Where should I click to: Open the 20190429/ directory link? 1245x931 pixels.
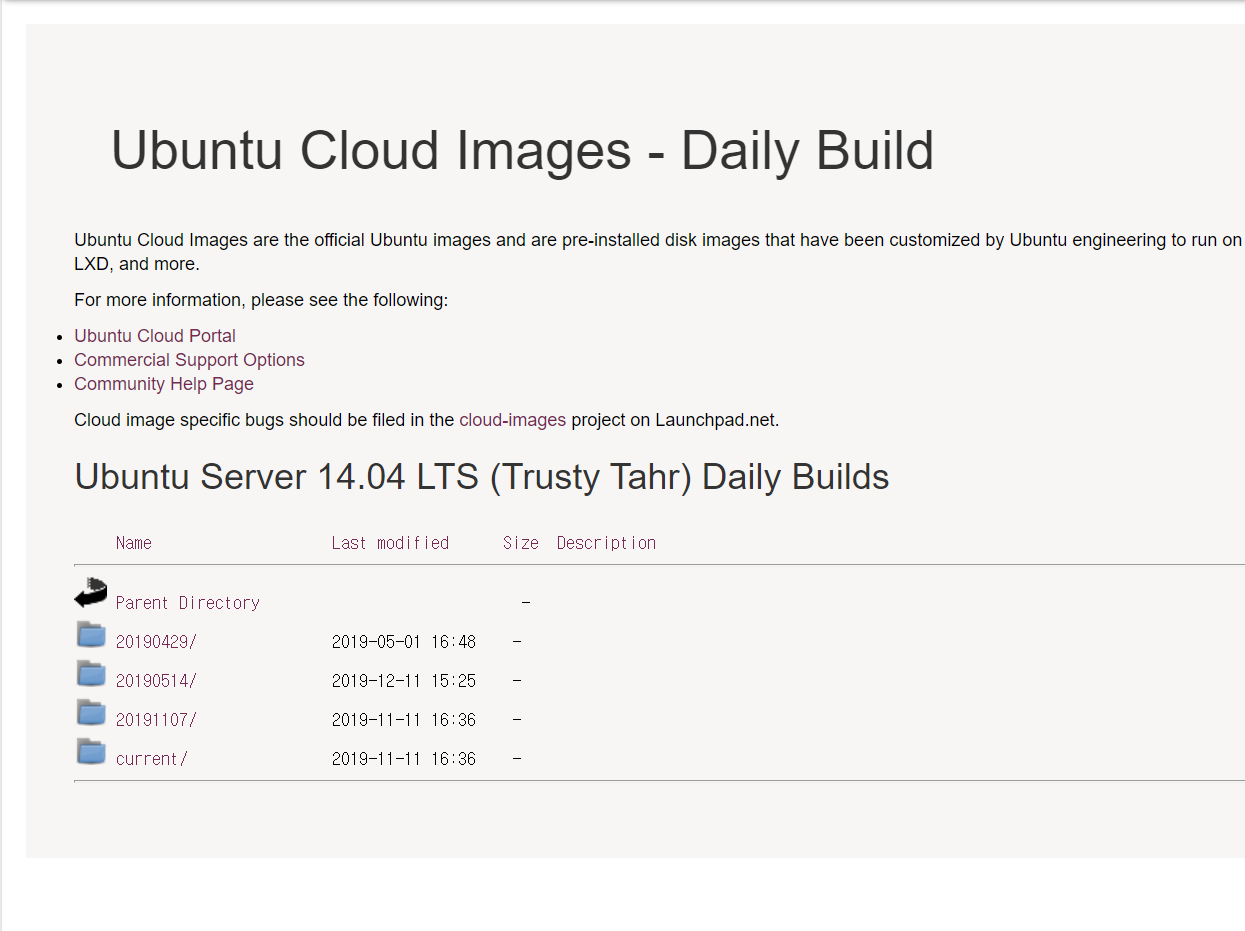(156, 642)
